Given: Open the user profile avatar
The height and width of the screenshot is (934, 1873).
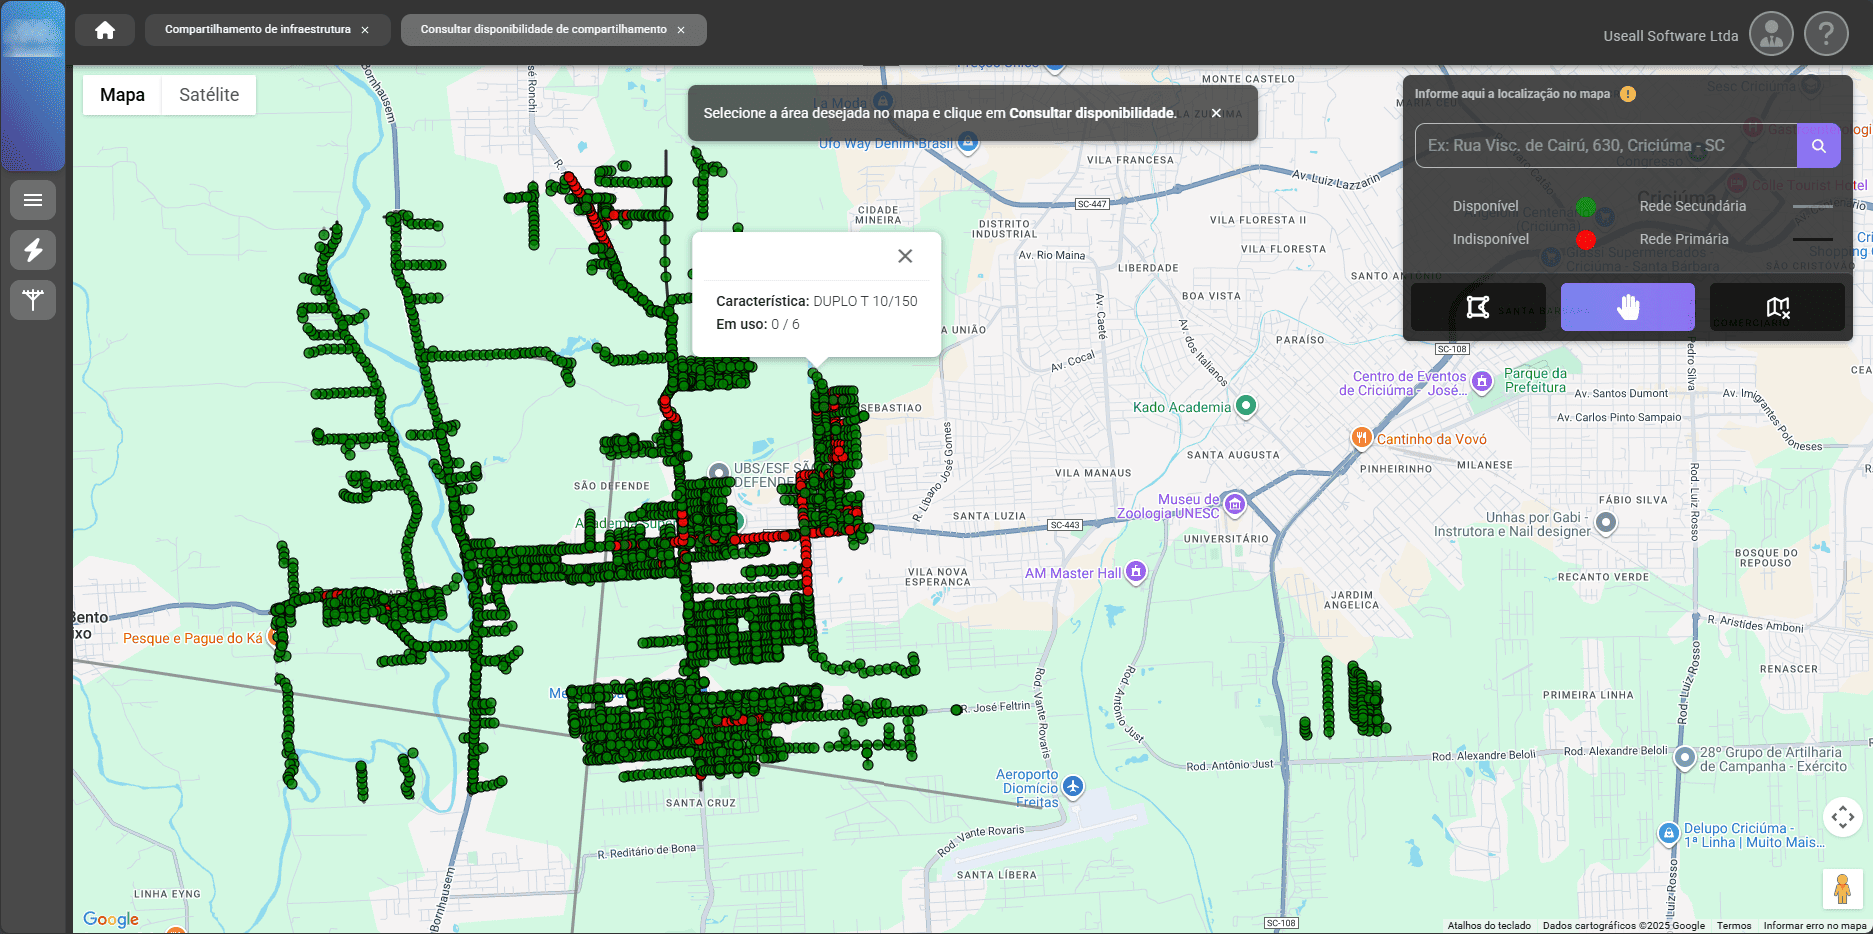Looking at the screenshot, I should pyautogui.click(x=1770, y=34).
